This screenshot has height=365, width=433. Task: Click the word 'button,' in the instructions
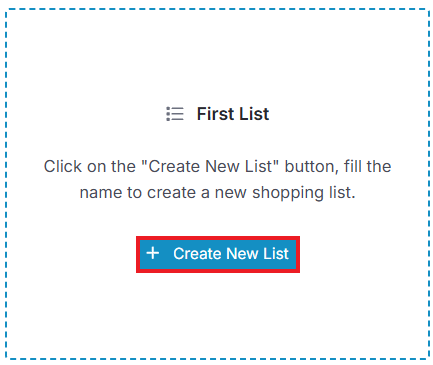[311, 166]
